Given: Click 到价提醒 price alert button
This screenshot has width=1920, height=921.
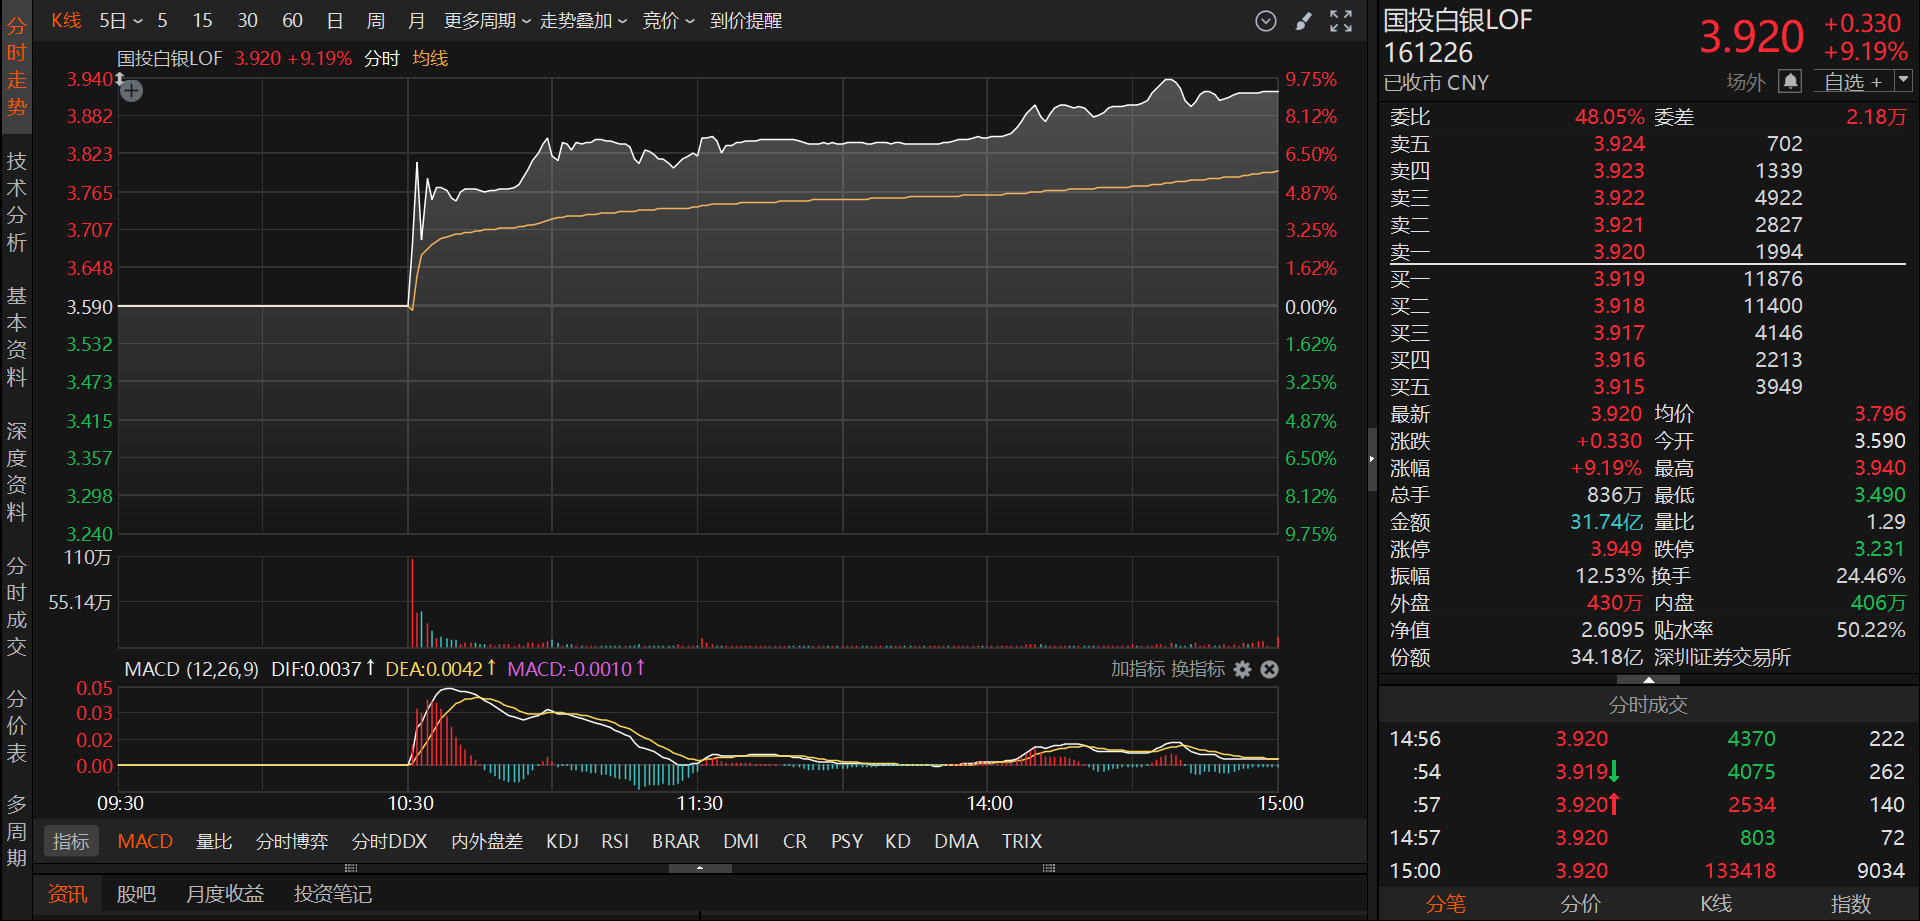Looking at the screenshot, I should point(746,21).
